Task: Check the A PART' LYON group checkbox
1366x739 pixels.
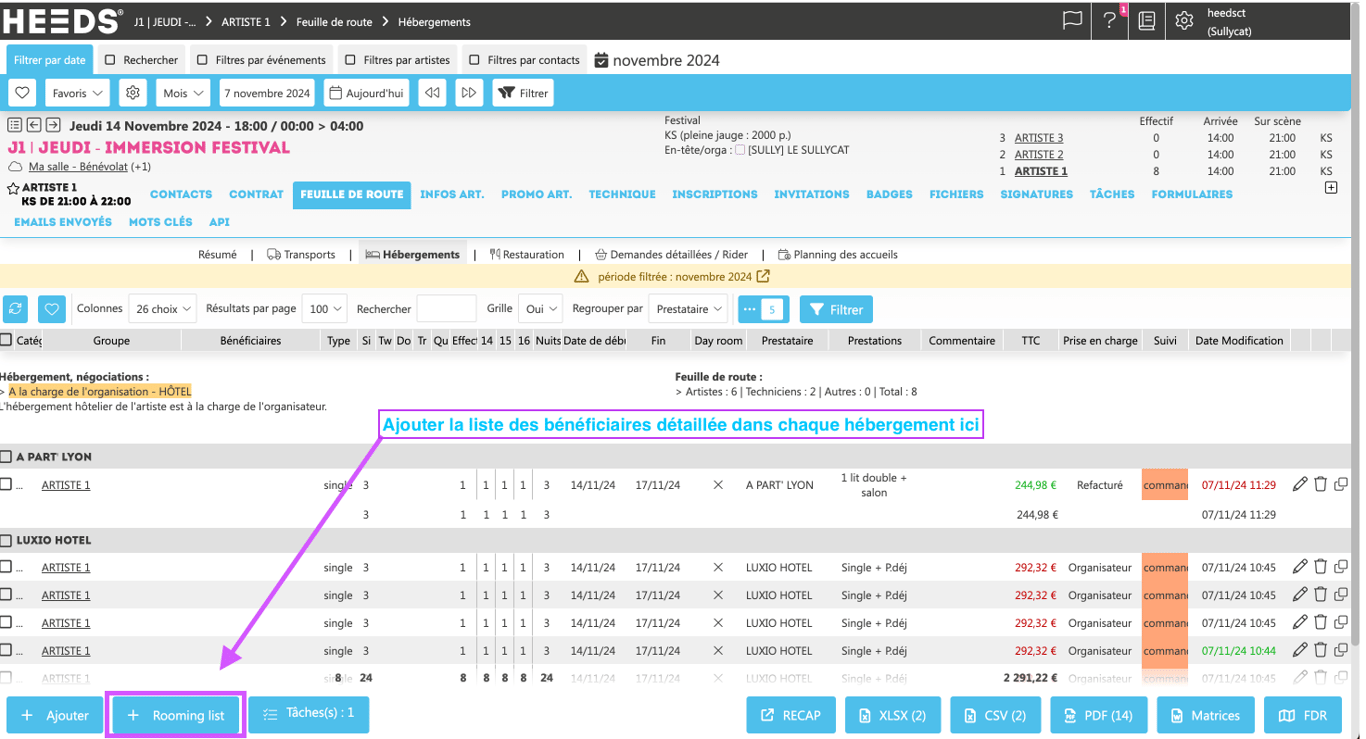Action: click(6, 457)
